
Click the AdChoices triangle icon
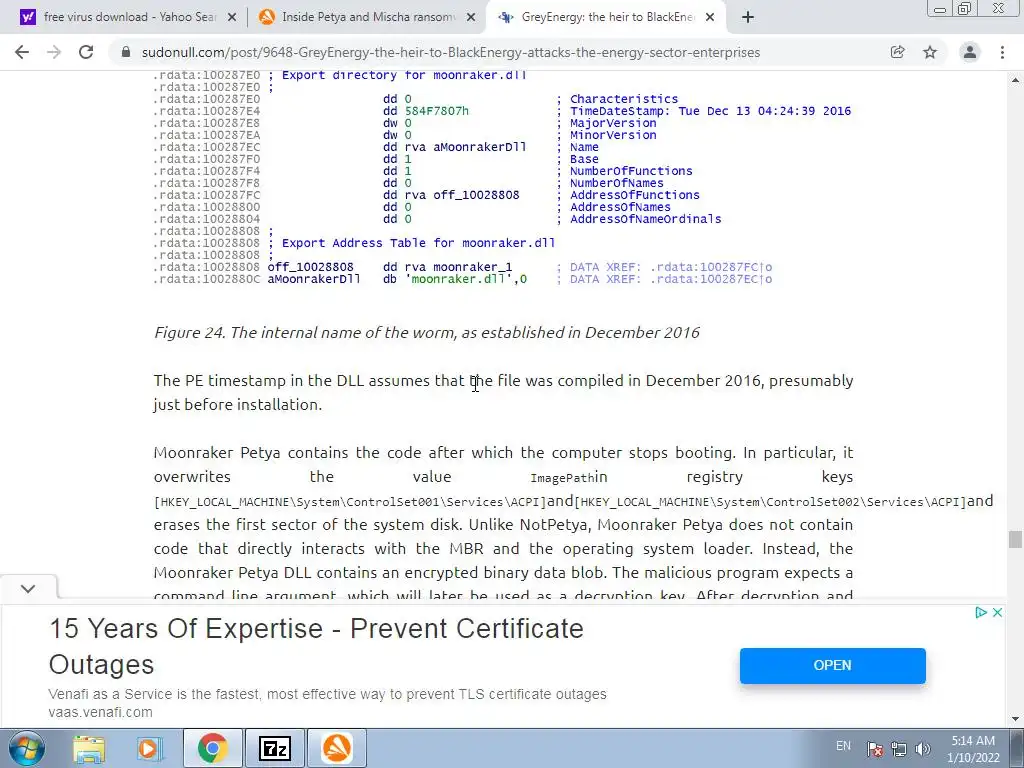980,613
